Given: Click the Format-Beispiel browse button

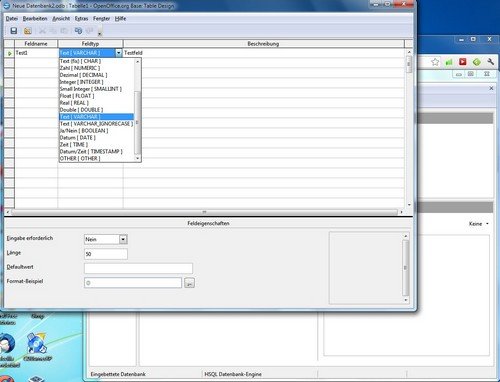Looking at the screenshot, I should coord(189,283).
